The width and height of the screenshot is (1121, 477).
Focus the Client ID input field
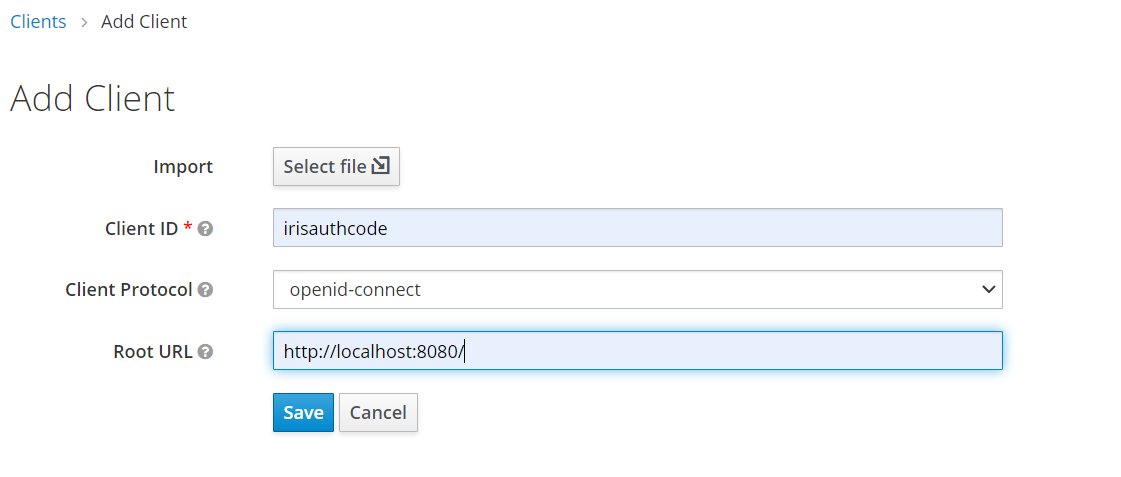[x=637, y=228]
